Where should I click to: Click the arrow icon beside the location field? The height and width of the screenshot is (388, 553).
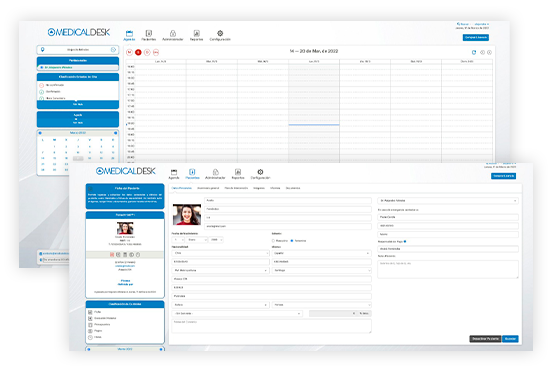114,50
